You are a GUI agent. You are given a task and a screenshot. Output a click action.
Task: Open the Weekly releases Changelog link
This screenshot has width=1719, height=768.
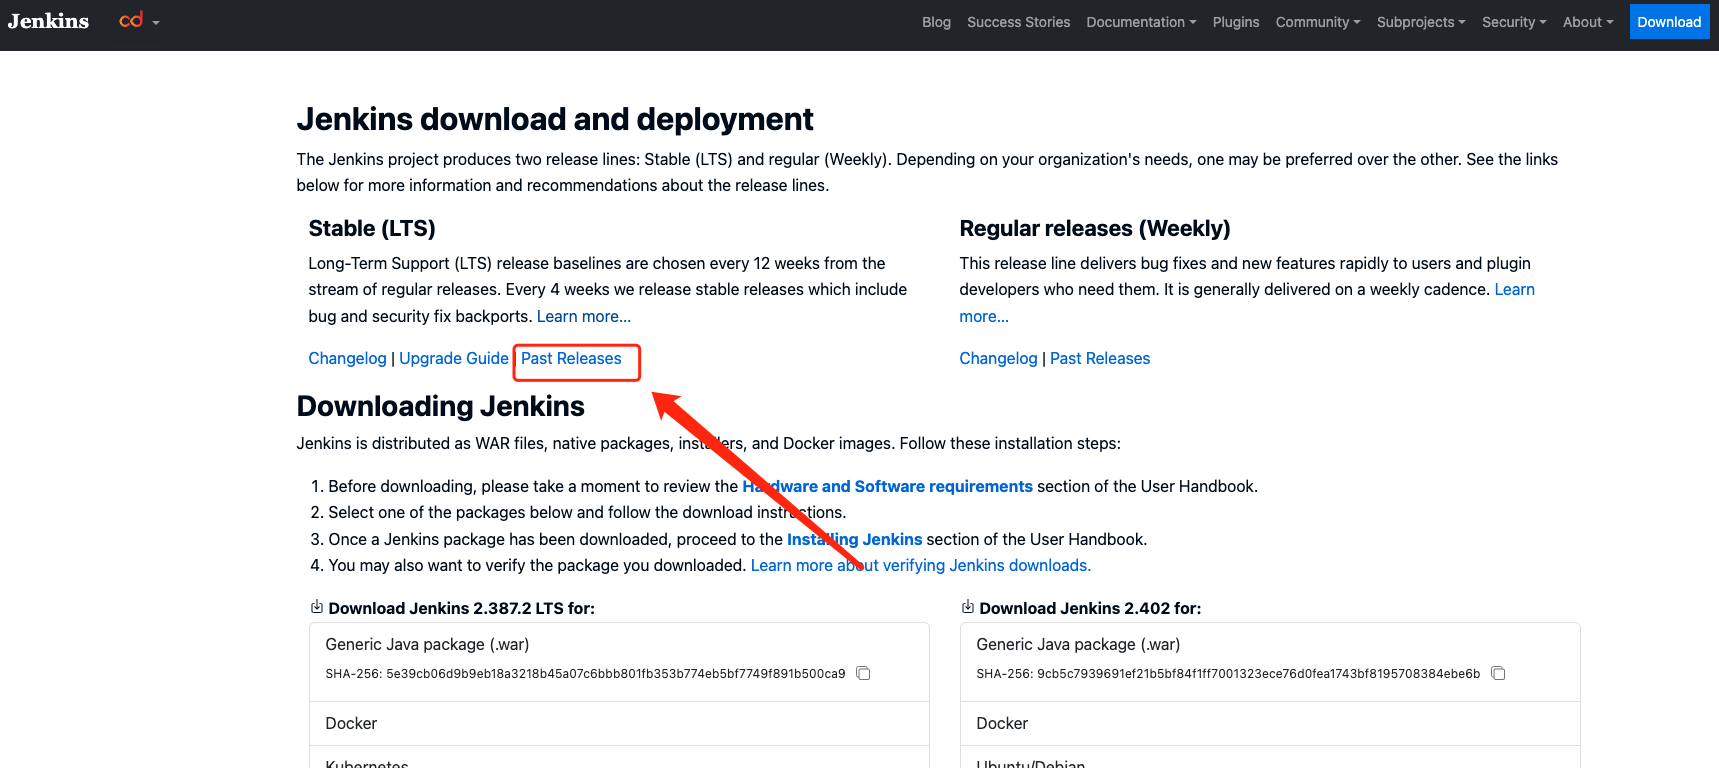(998, 358)
